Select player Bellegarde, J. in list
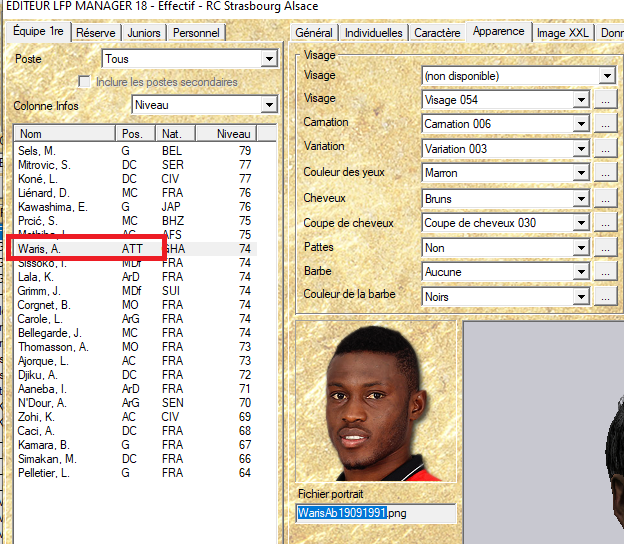 click(135, 333)
